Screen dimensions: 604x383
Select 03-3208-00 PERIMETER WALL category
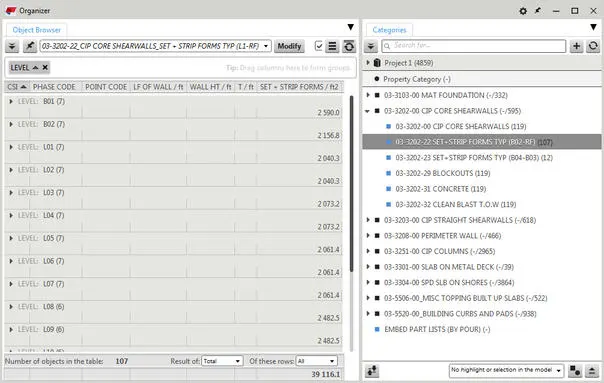(x=442, y=236)
